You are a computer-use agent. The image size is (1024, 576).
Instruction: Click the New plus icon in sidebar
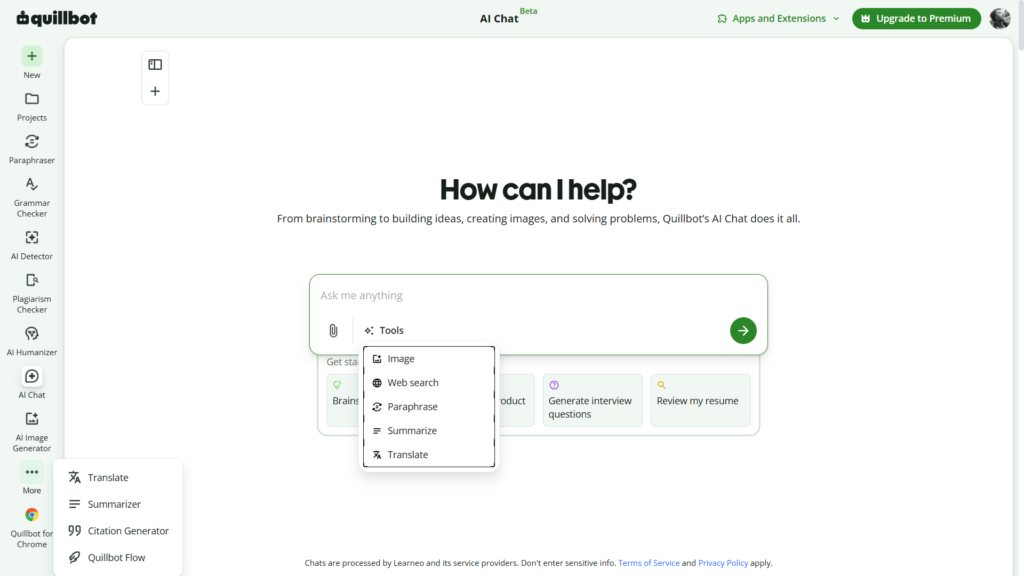[x=31, y=56]
